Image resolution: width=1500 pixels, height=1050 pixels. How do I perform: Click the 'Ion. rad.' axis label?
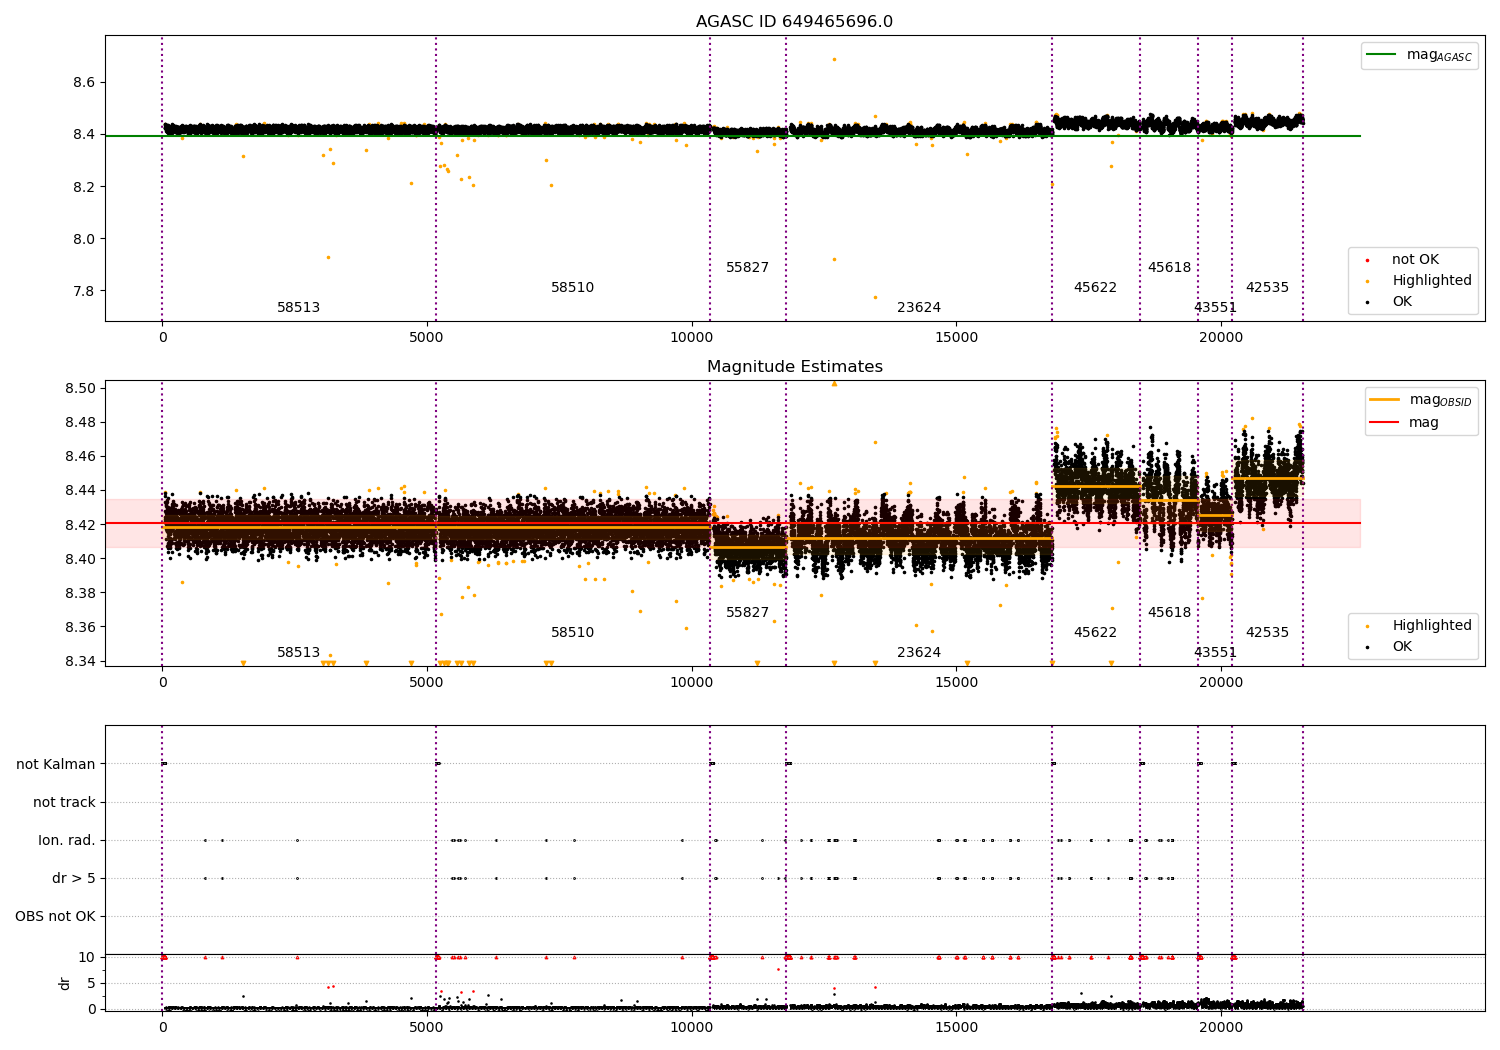[67, 841]
